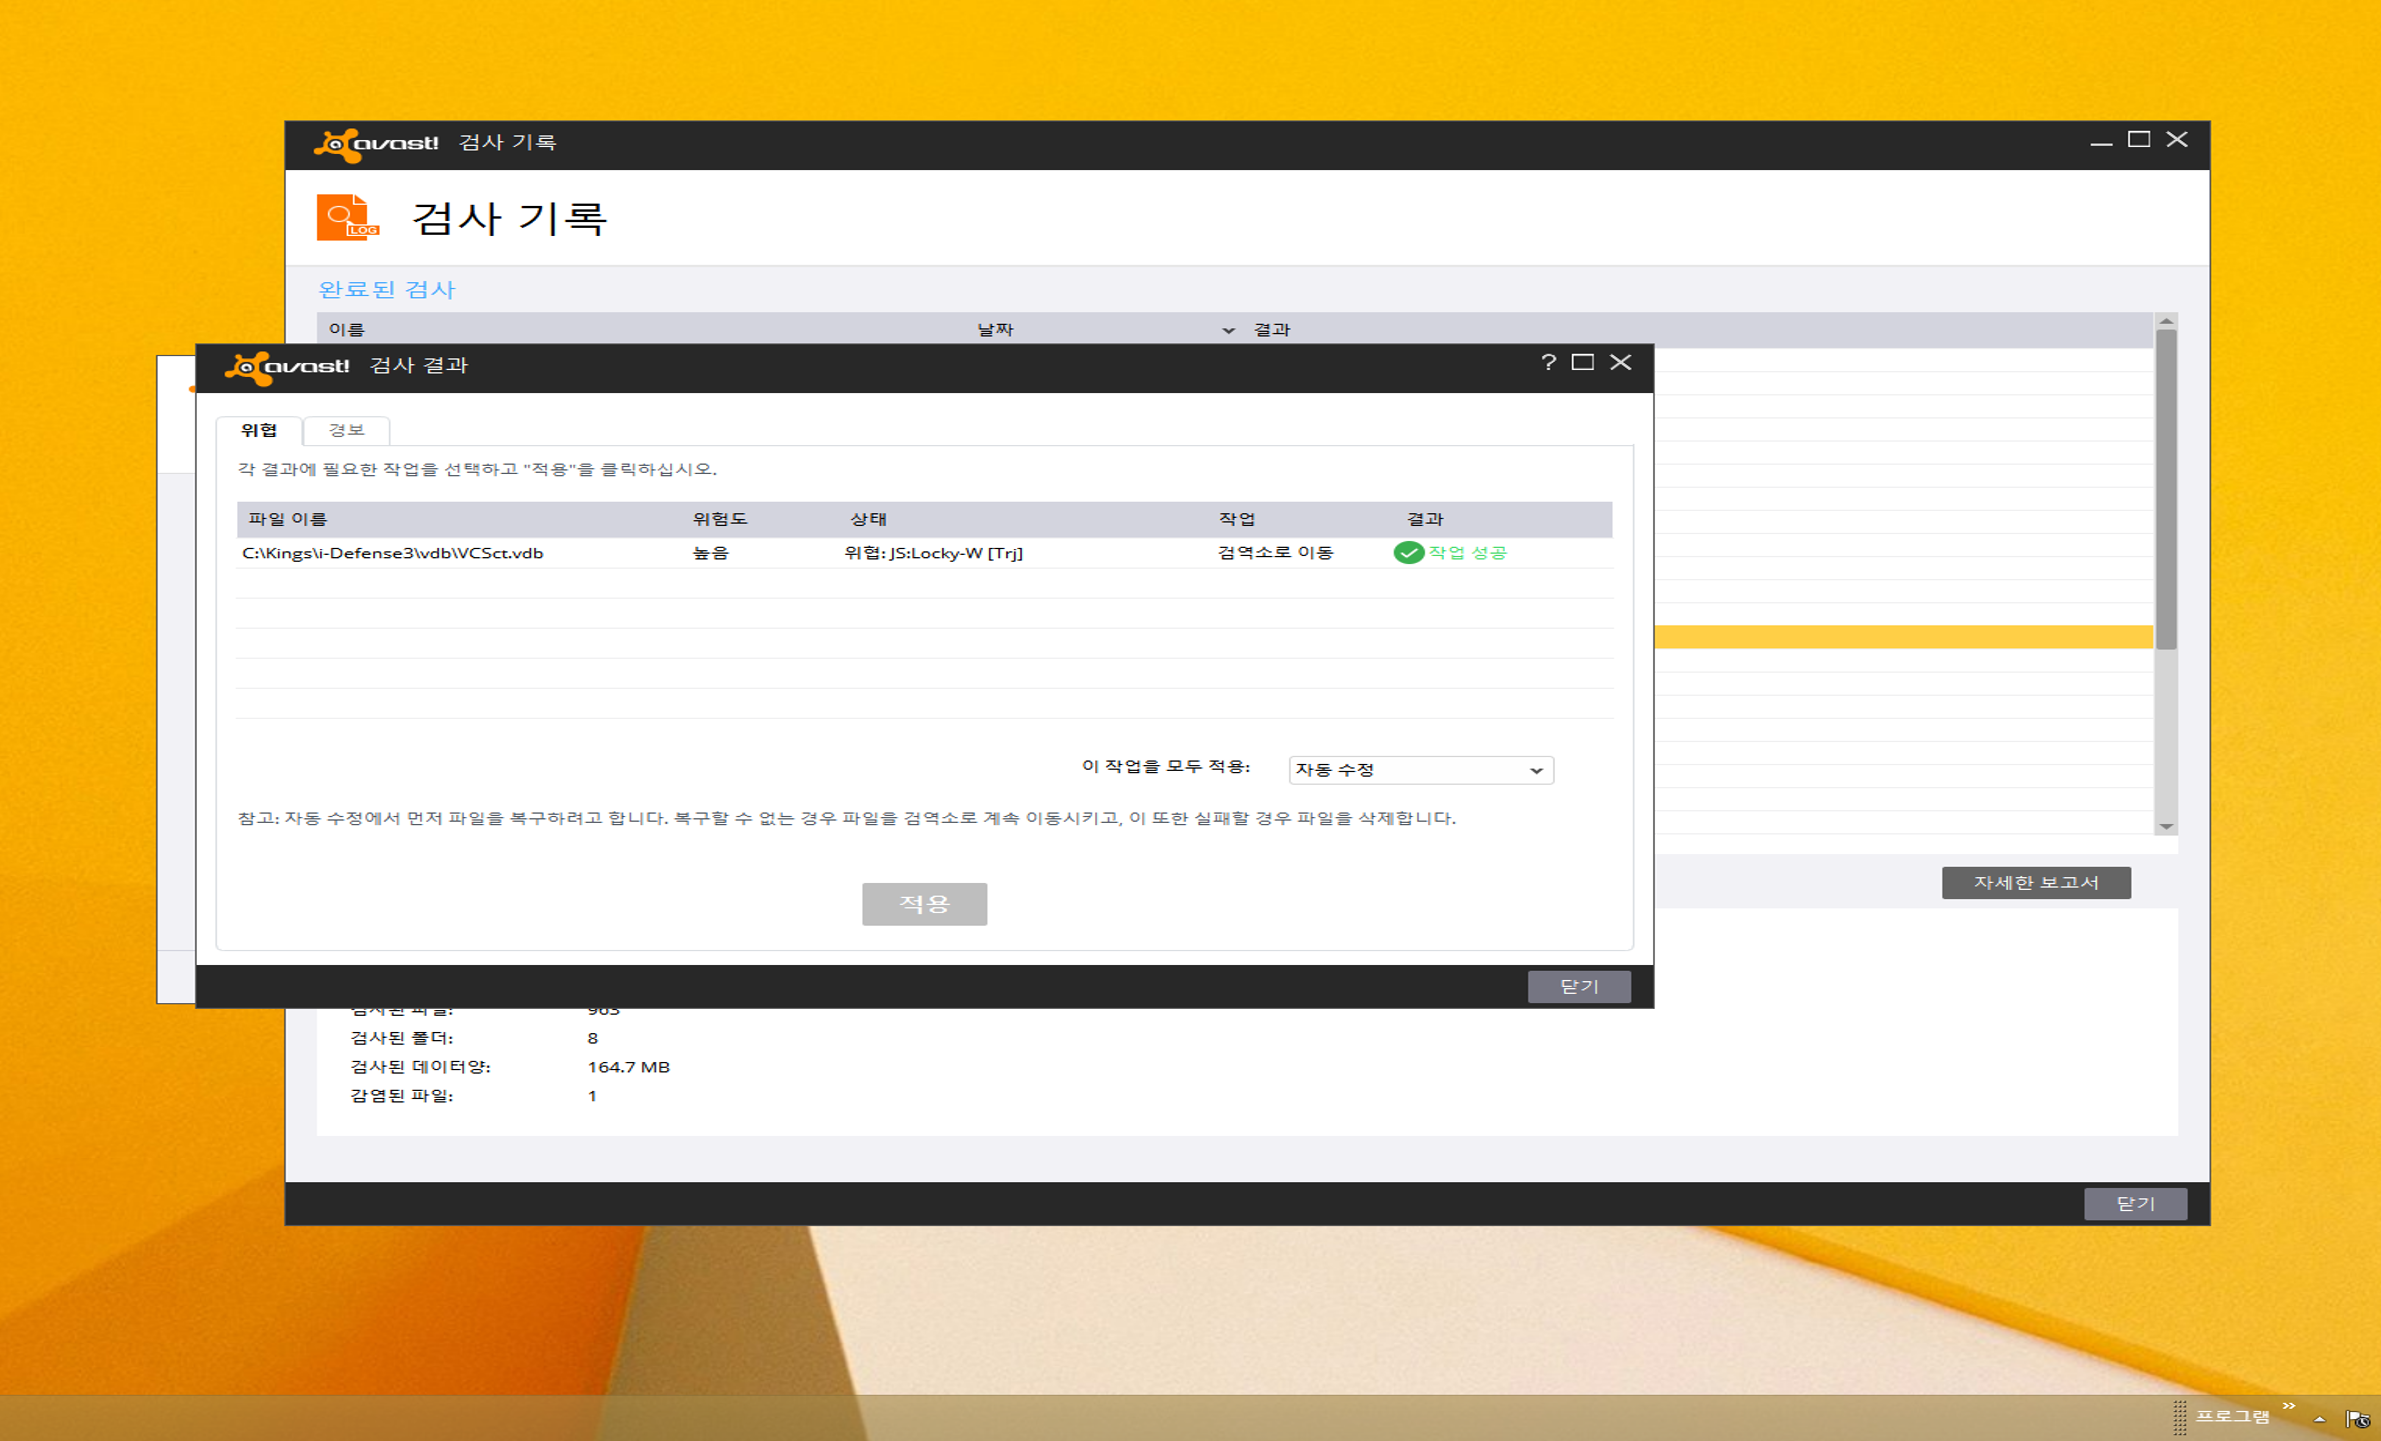Expand 프로그램 toolbar chevron on taskbar

[x=2289, y=1407]
